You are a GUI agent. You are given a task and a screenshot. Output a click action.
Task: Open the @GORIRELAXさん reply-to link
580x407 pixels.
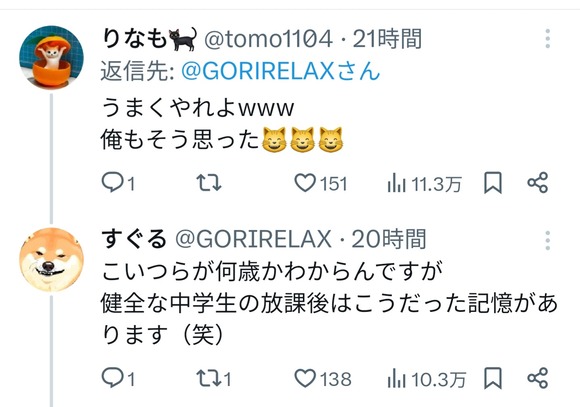pyautogui.click(x=281, y=71)
